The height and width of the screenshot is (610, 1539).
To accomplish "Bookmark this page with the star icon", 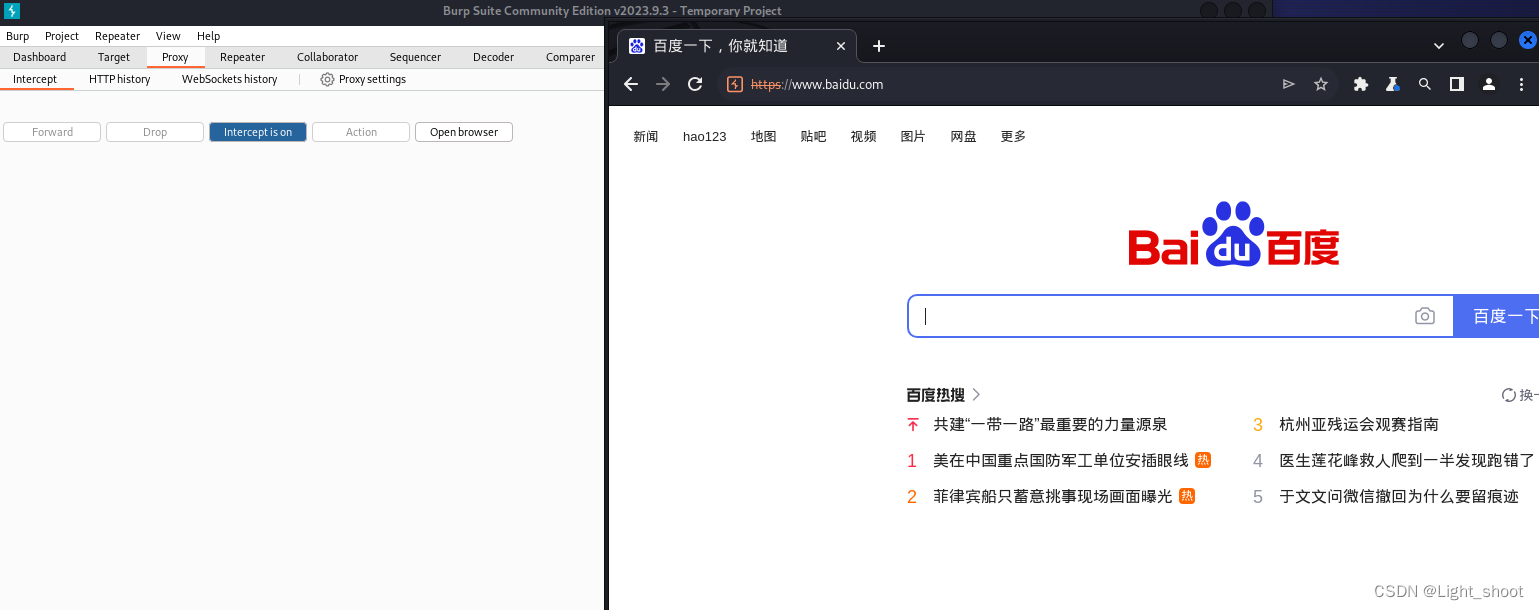I will click(1321, 84).
